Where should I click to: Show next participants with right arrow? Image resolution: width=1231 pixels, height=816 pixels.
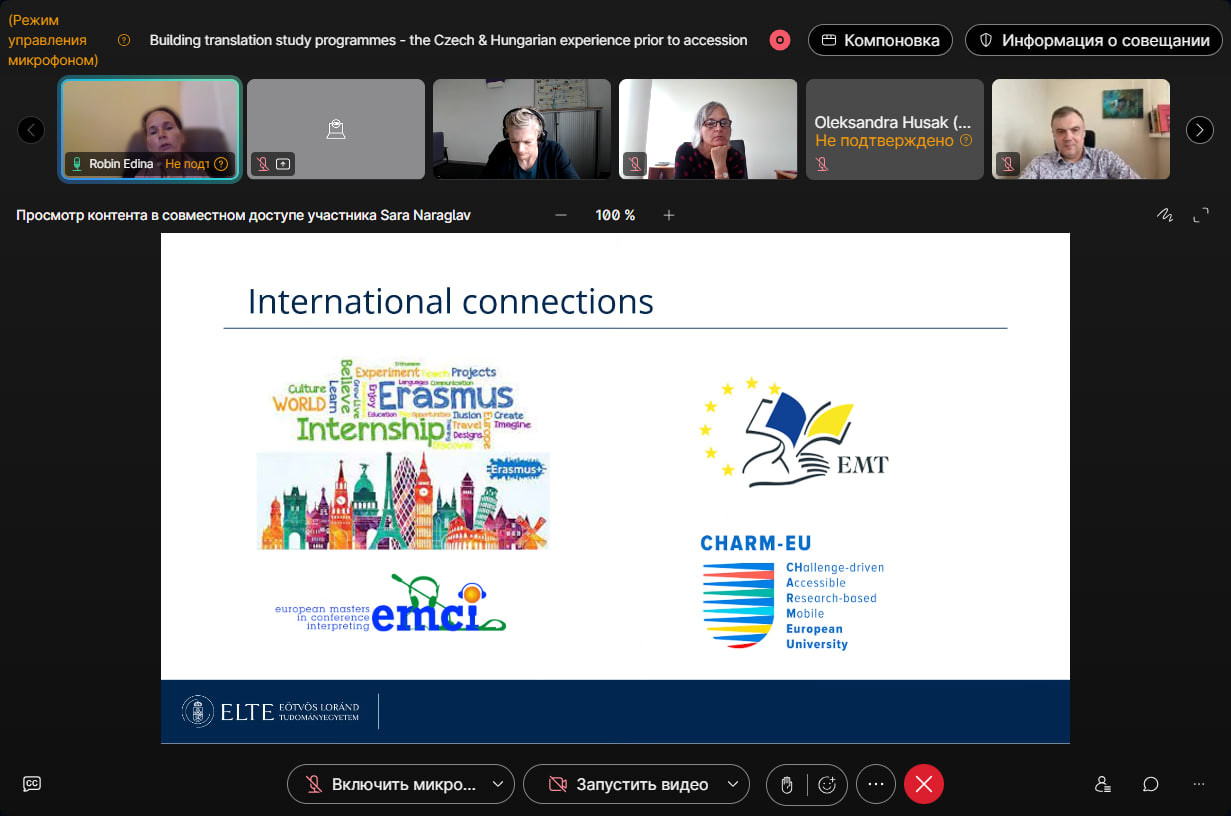pos(1199,130)
